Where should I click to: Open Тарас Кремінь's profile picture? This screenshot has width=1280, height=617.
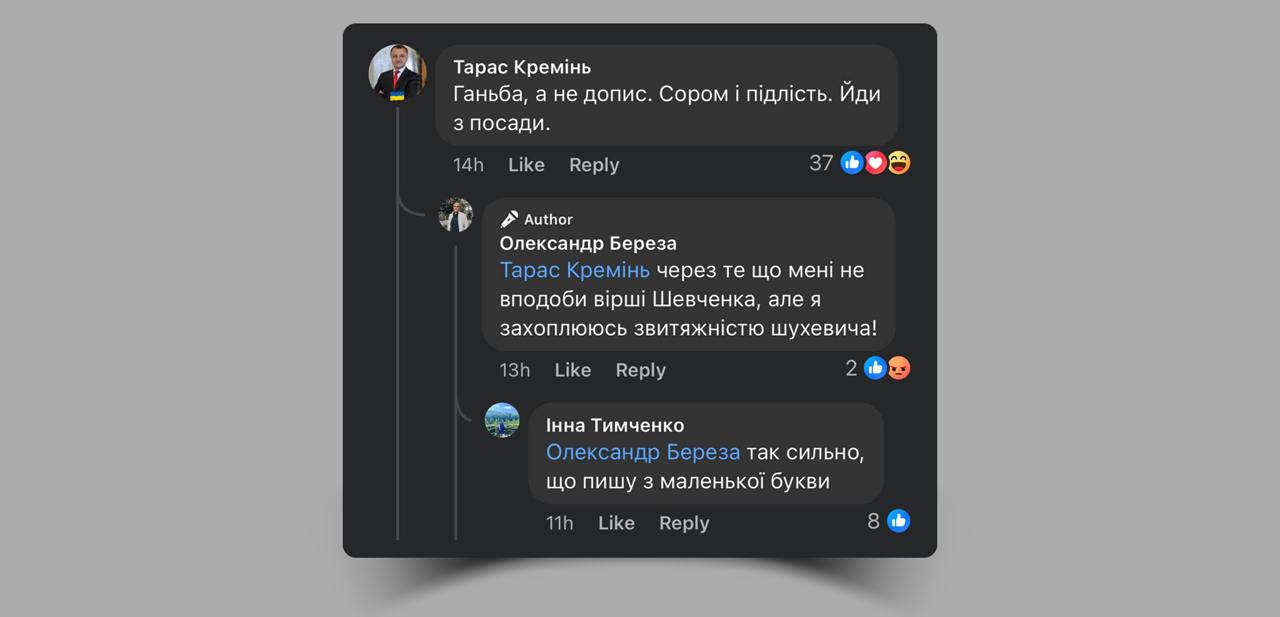397,73
